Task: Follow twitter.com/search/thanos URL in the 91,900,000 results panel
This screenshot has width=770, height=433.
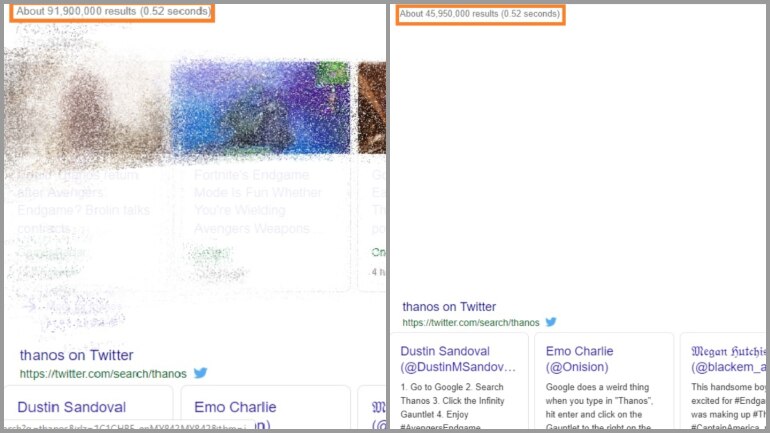Action: (103, 374)
